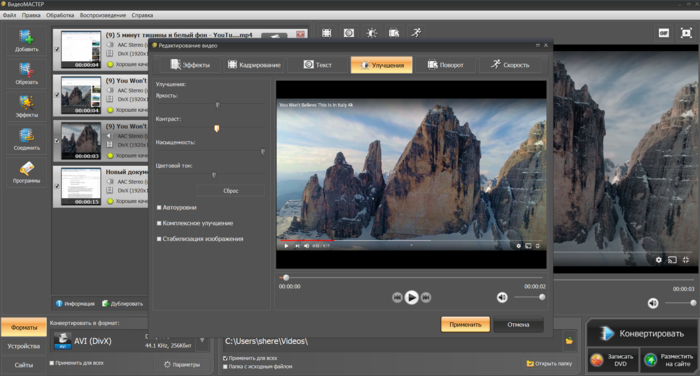
Task: Click the GIF creation icon
Action: tap(663, 33)
